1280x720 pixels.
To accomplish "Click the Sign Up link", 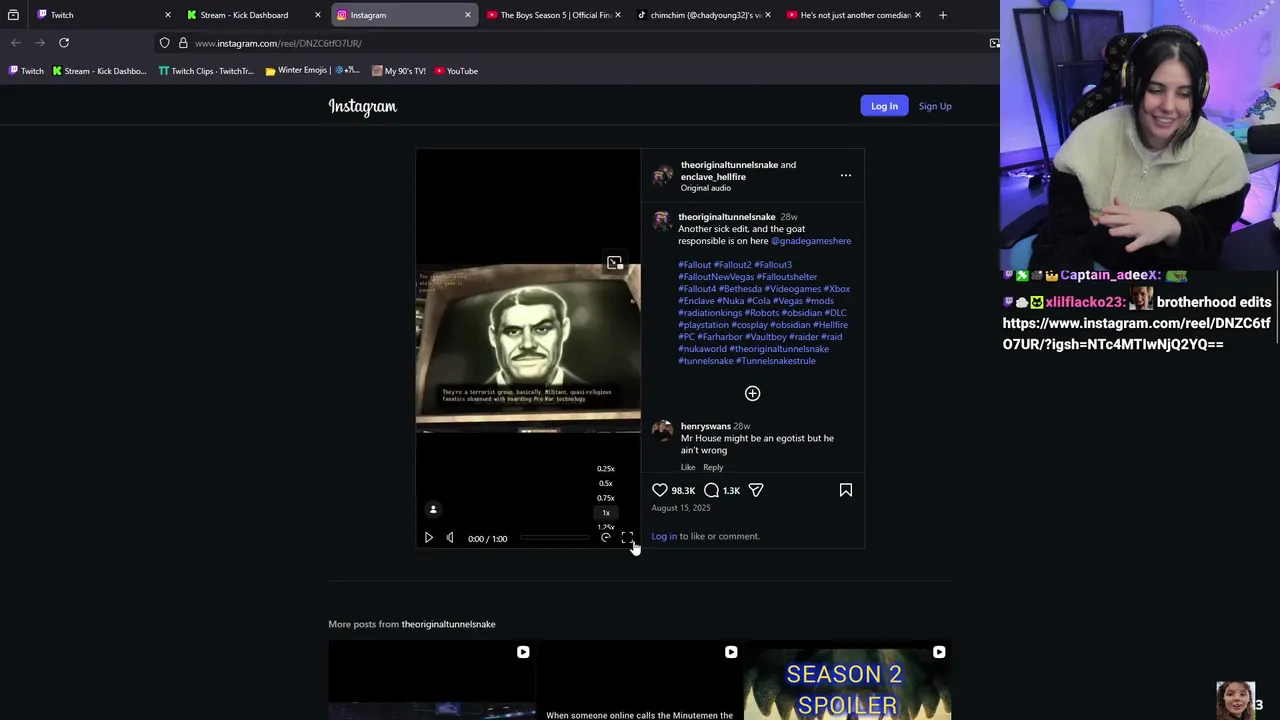I will click(x=935, y=106).
